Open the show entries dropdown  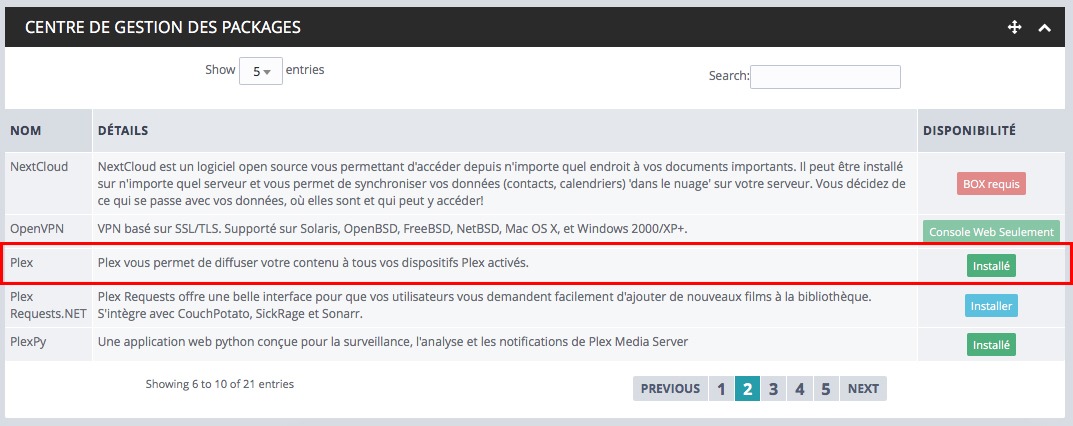click(x=261, y=72)
